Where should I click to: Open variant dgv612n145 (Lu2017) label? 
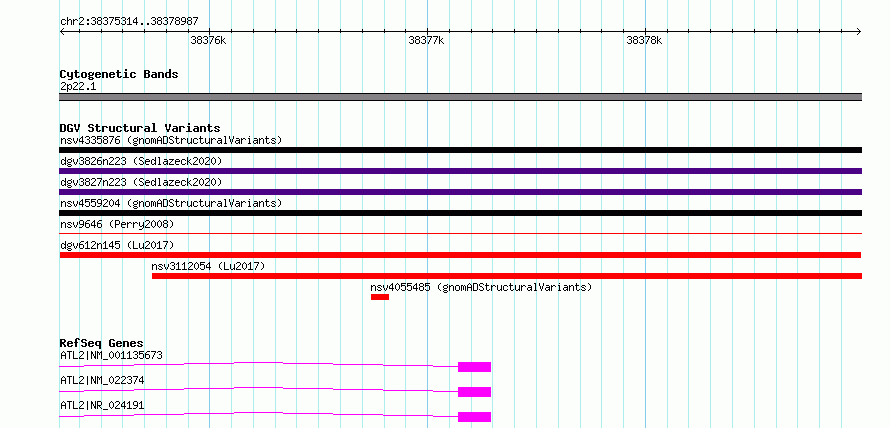coord(117,245)
